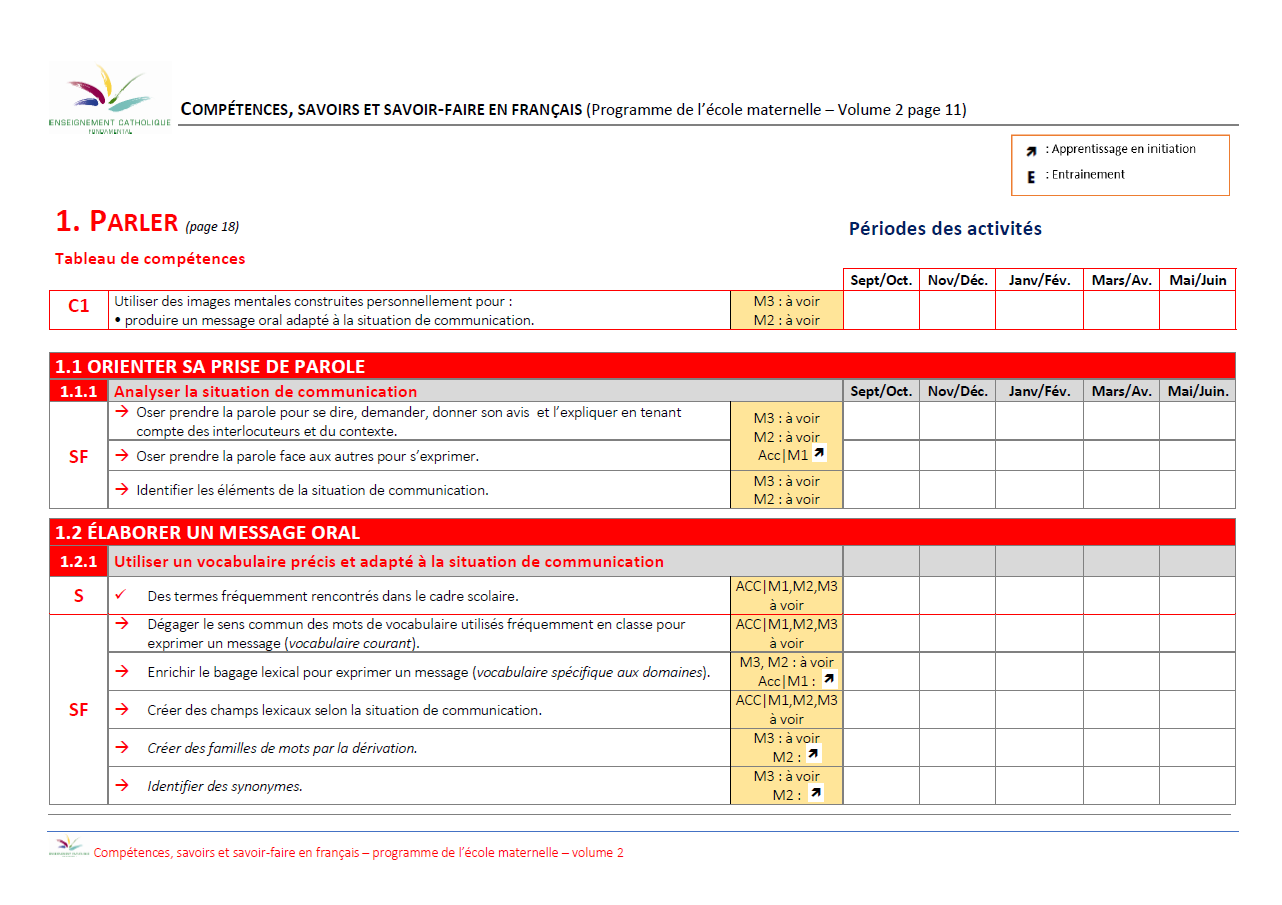Click the initiation arrow next to 'Acc|M1' in the 'Oser prendre la parole face aux autres' row
Screen dimensions: 1282x905
[819, 454]
